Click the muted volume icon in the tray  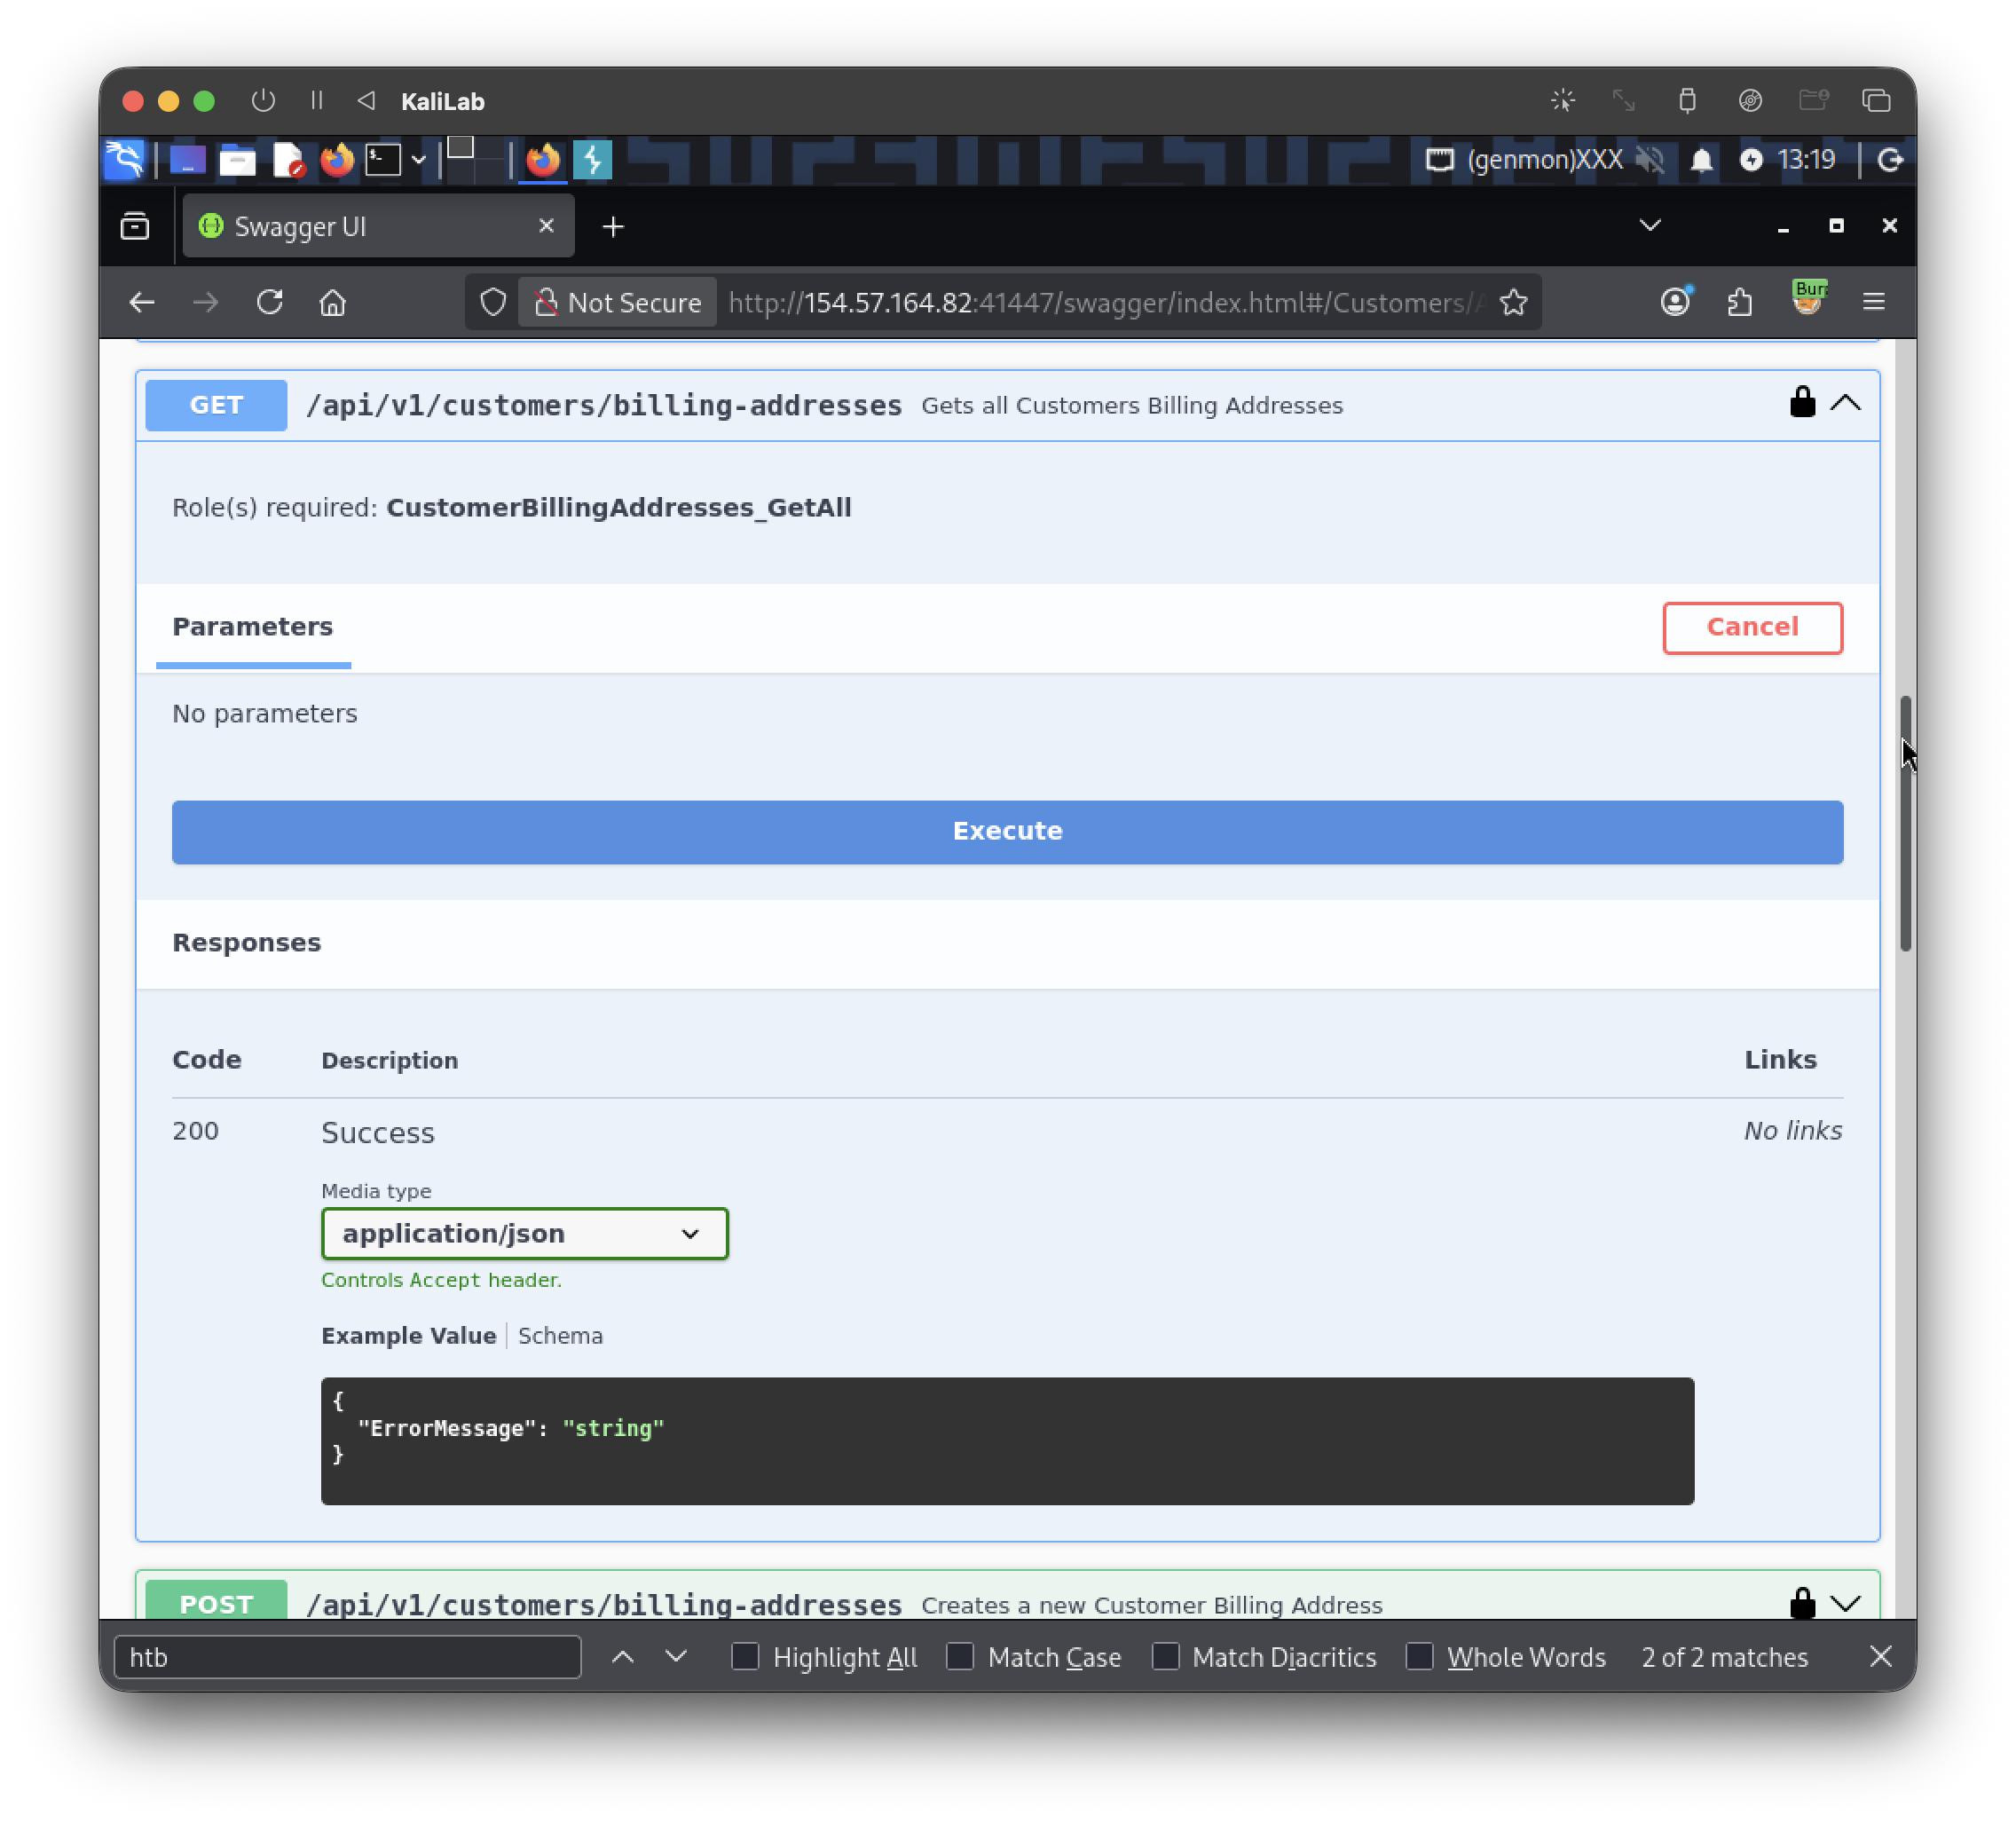click(x=1650, y=160)
